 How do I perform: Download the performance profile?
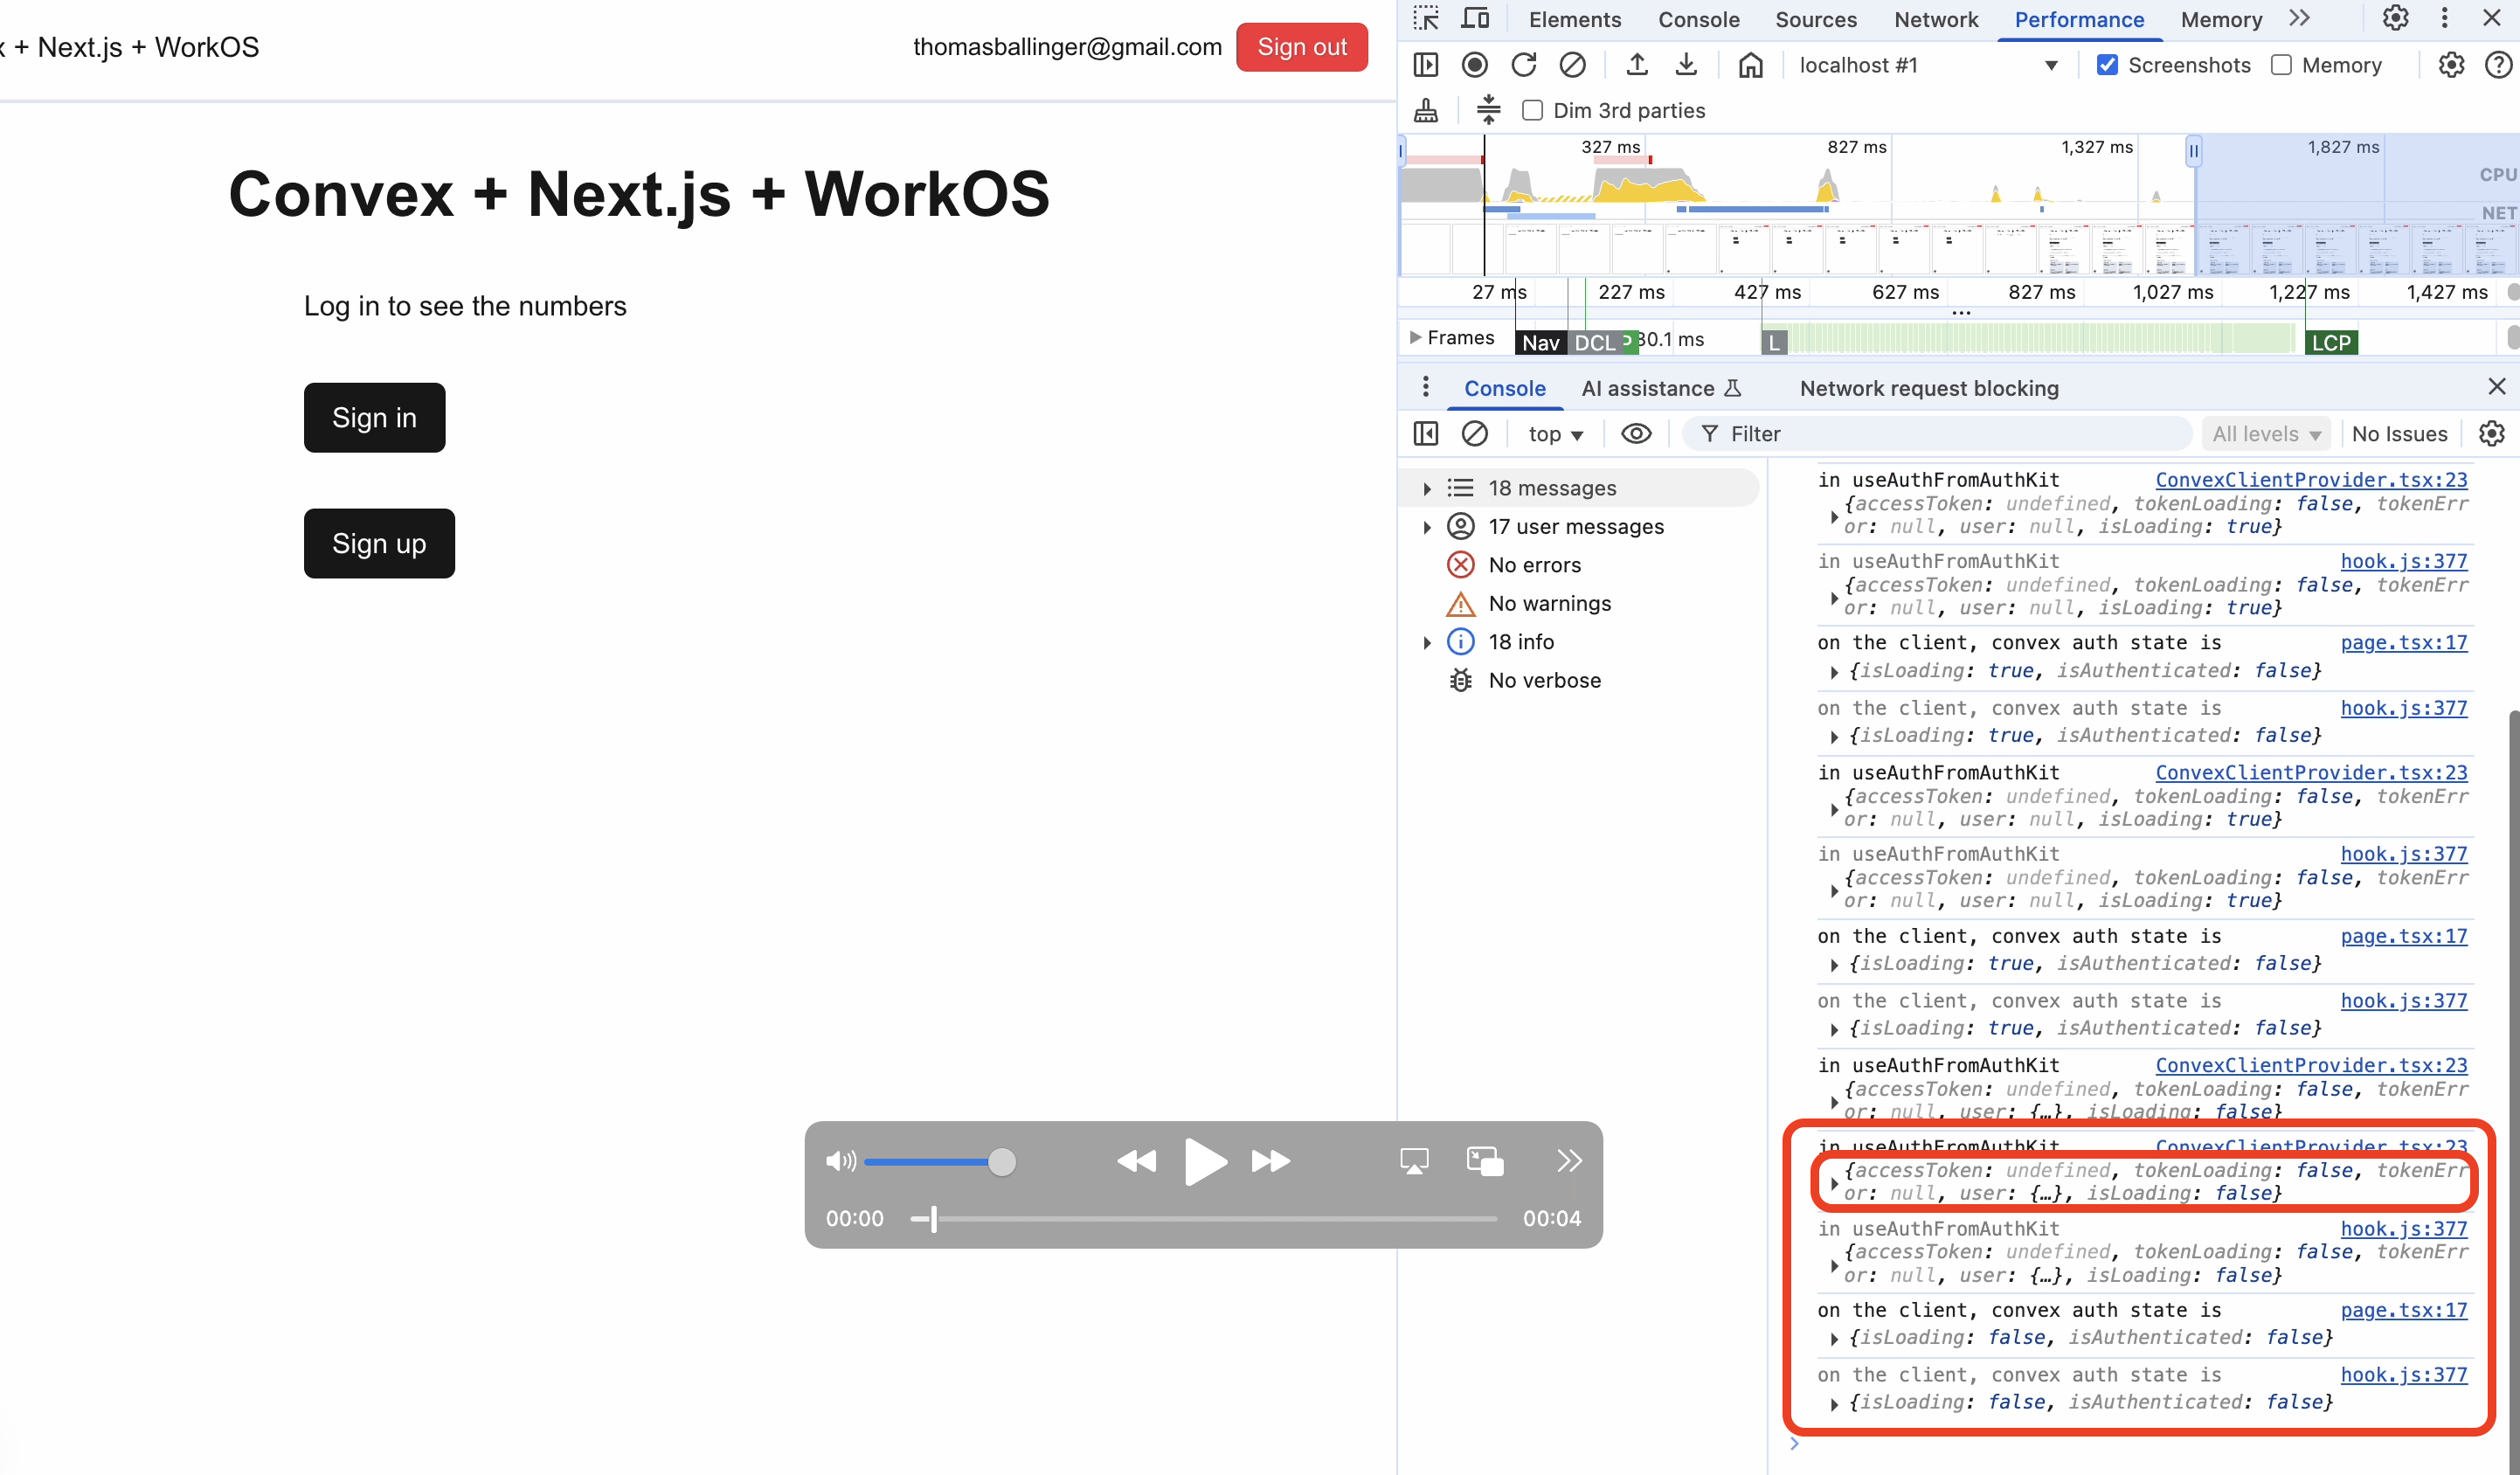click(x=1686, y=65)
